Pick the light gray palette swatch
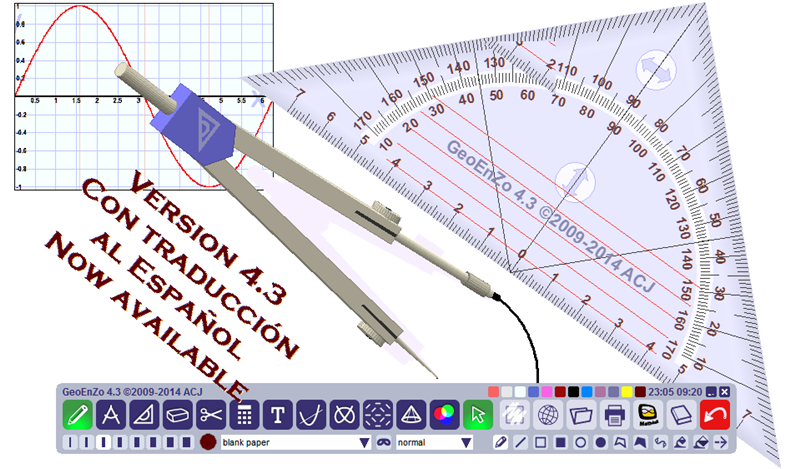Screen dimensions: 800x469 (507, 392)
